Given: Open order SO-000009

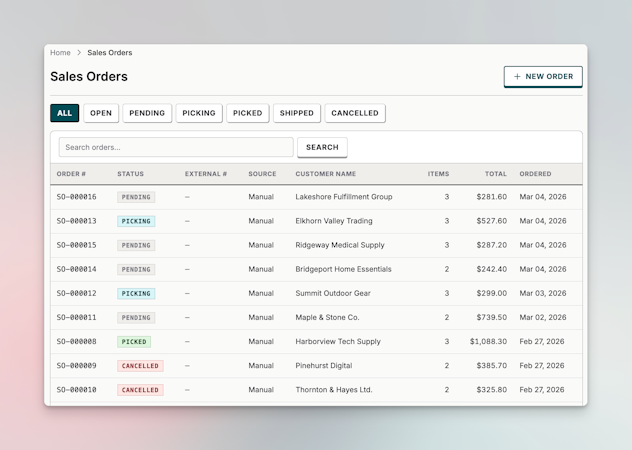Looking at the screenshot, I should 76,366.
